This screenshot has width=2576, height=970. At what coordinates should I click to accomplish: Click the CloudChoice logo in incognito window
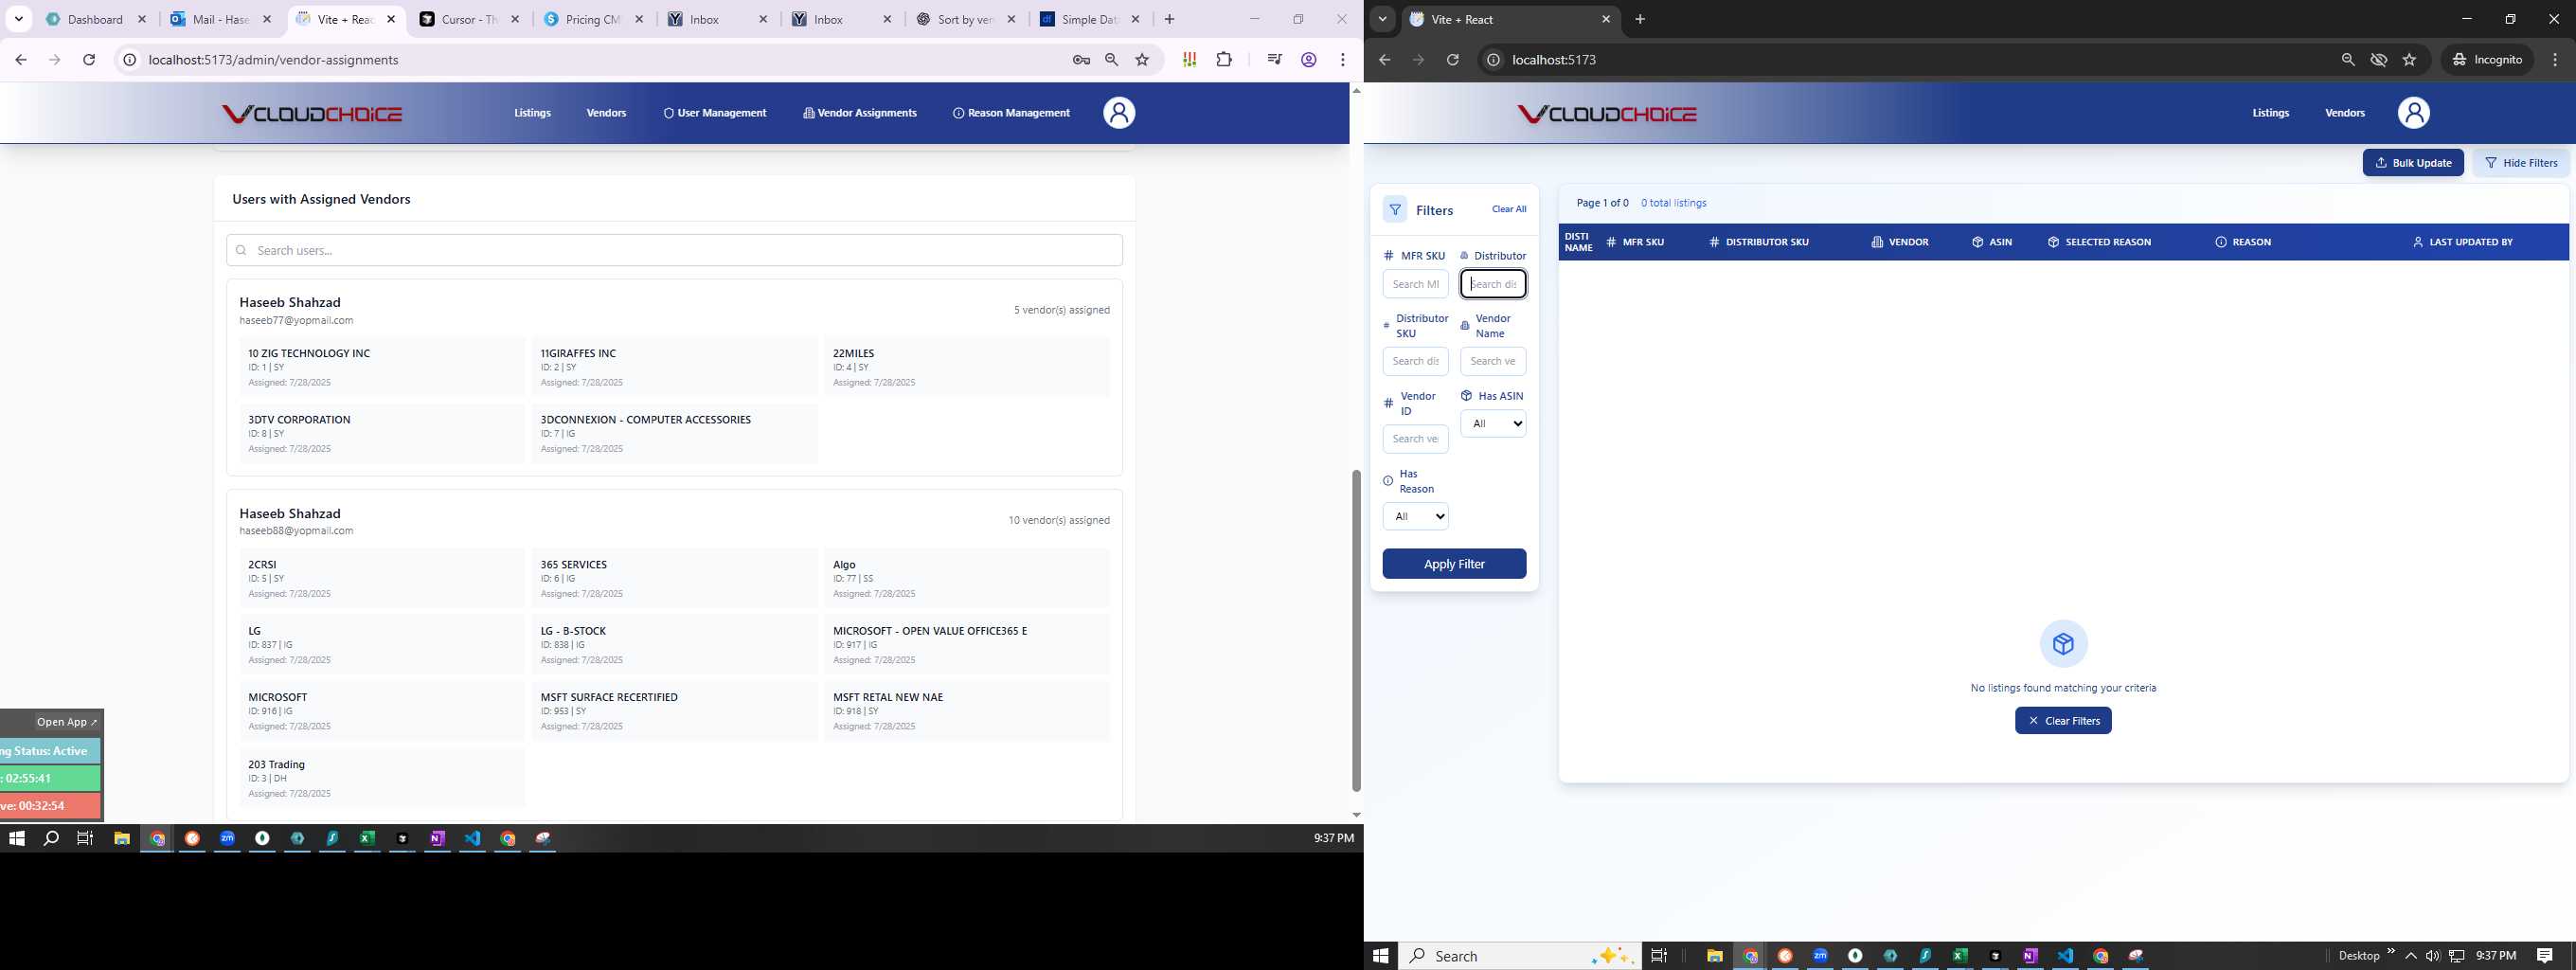[x=1607, y=114]
